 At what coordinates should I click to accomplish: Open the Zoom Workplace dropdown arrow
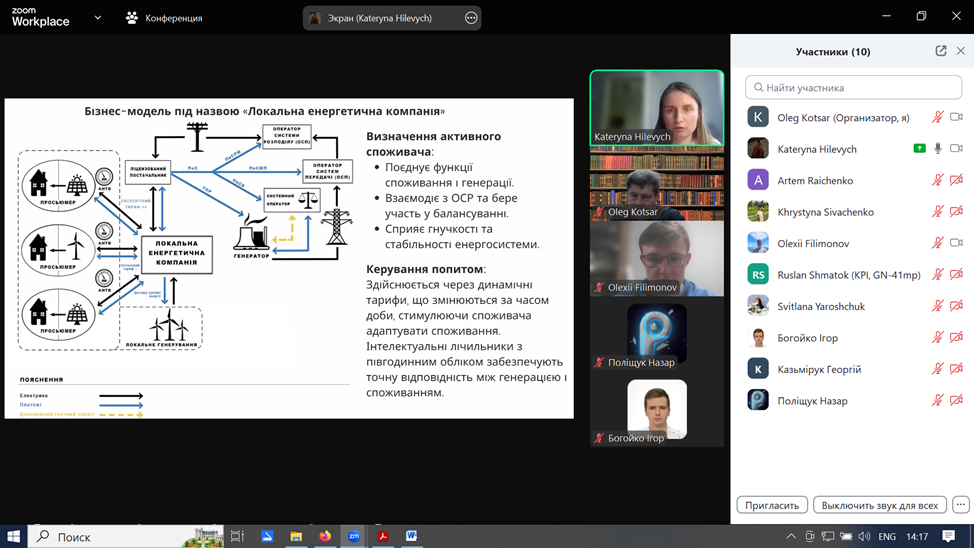coord(98,18)
